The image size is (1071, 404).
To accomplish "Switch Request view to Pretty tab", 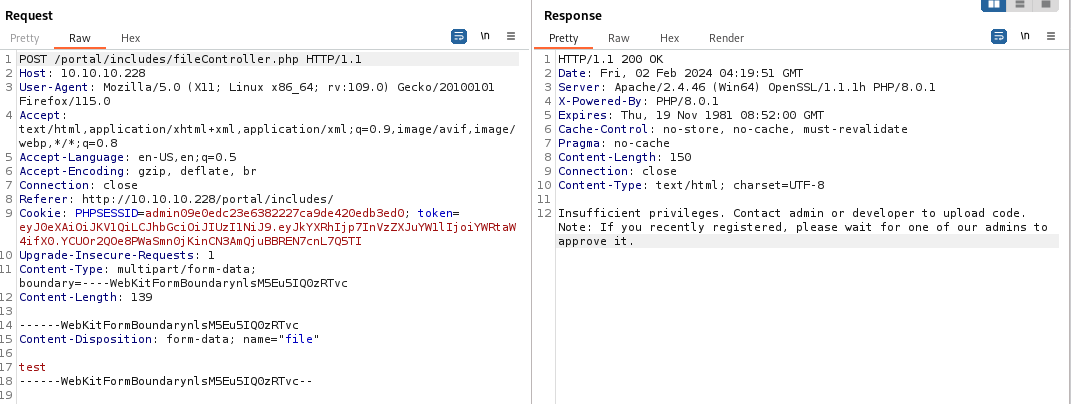I will tap(26, 38).
